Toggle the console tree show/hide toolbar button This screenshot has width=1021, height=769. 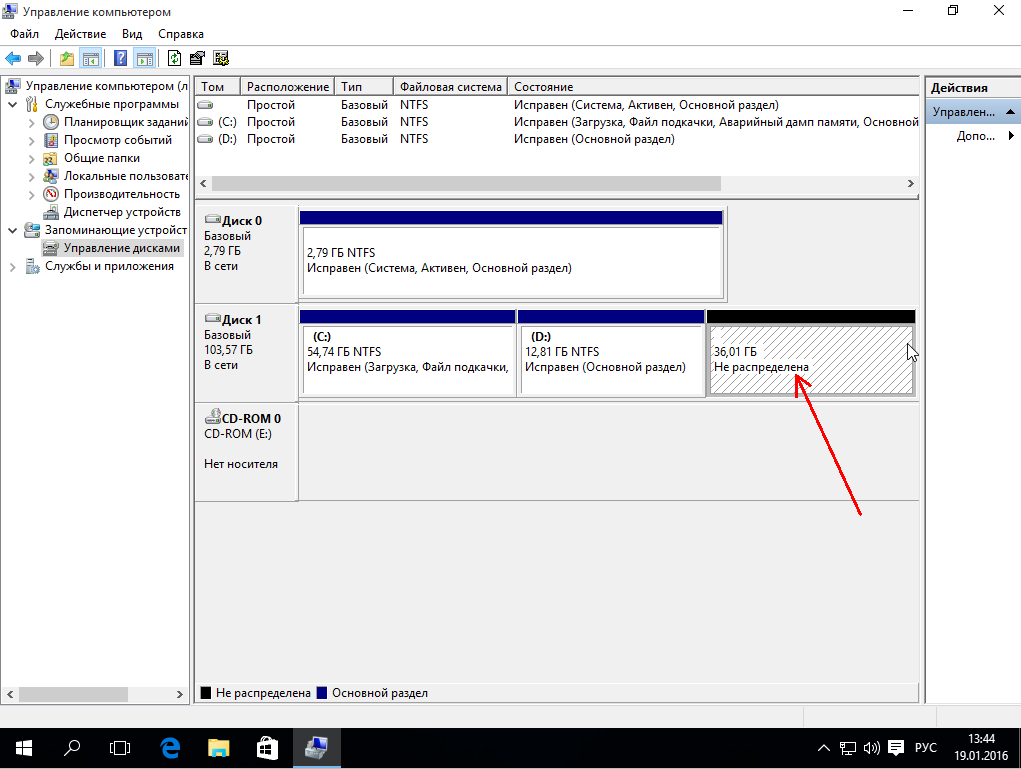91,58
